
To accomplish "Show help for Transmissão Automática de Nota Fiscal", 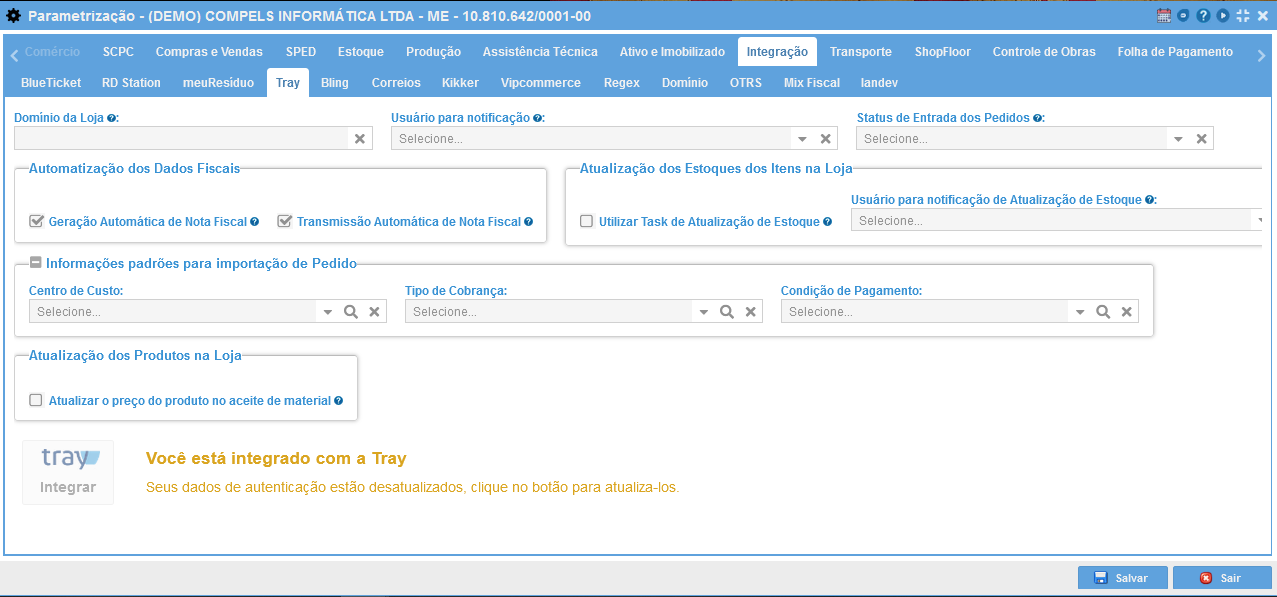I will (x=529, y=222).
